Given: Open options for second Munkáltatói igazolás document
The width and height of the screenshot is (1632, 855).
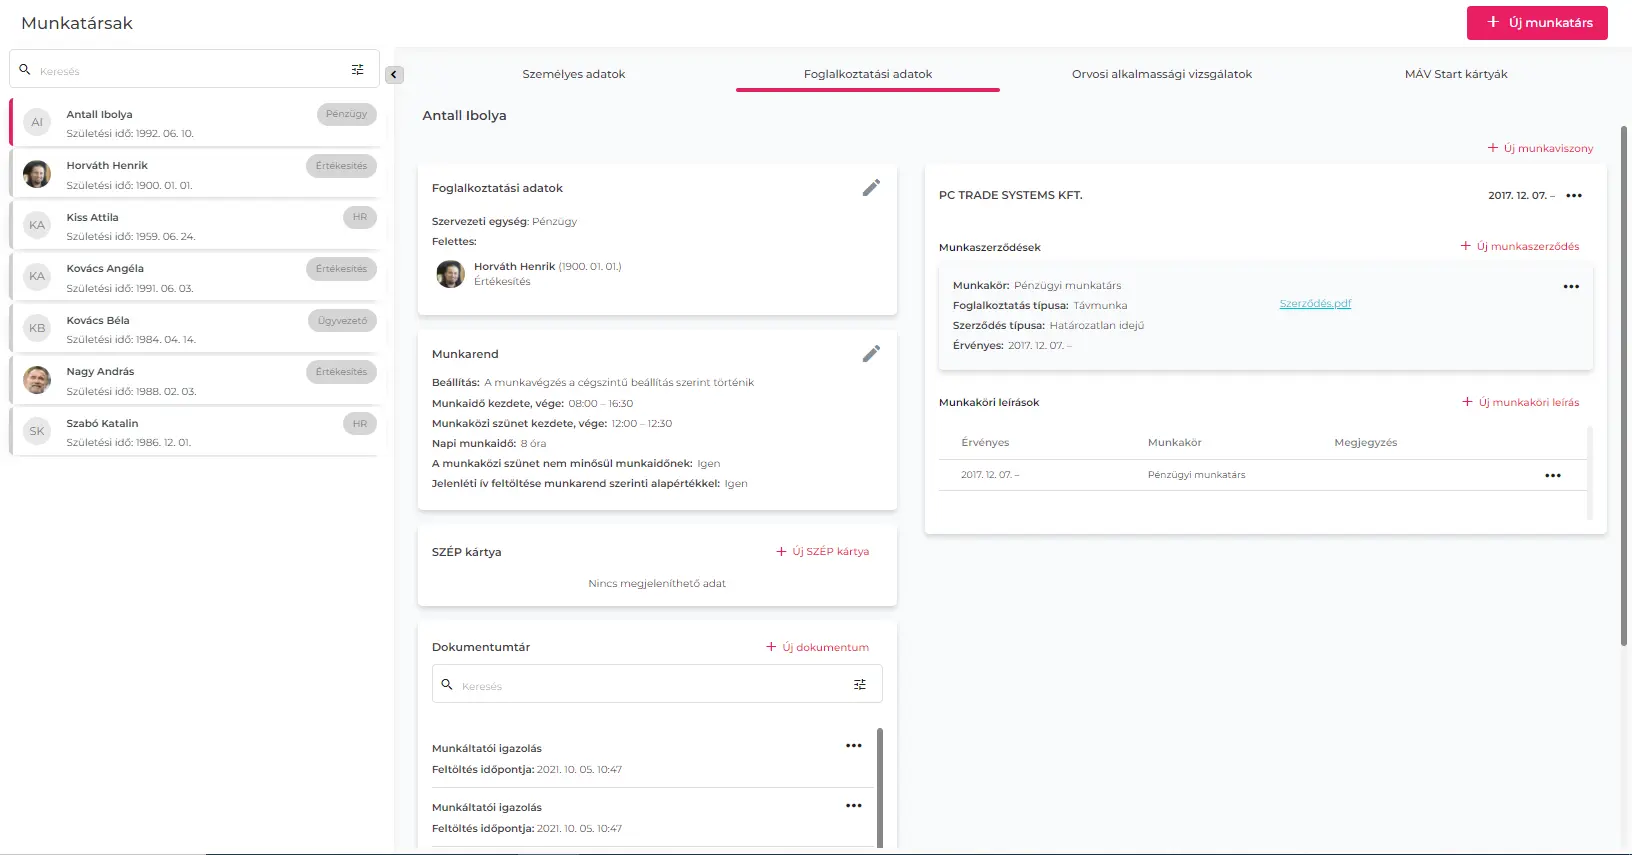Looking at the screenshot, I should [853, 806].
